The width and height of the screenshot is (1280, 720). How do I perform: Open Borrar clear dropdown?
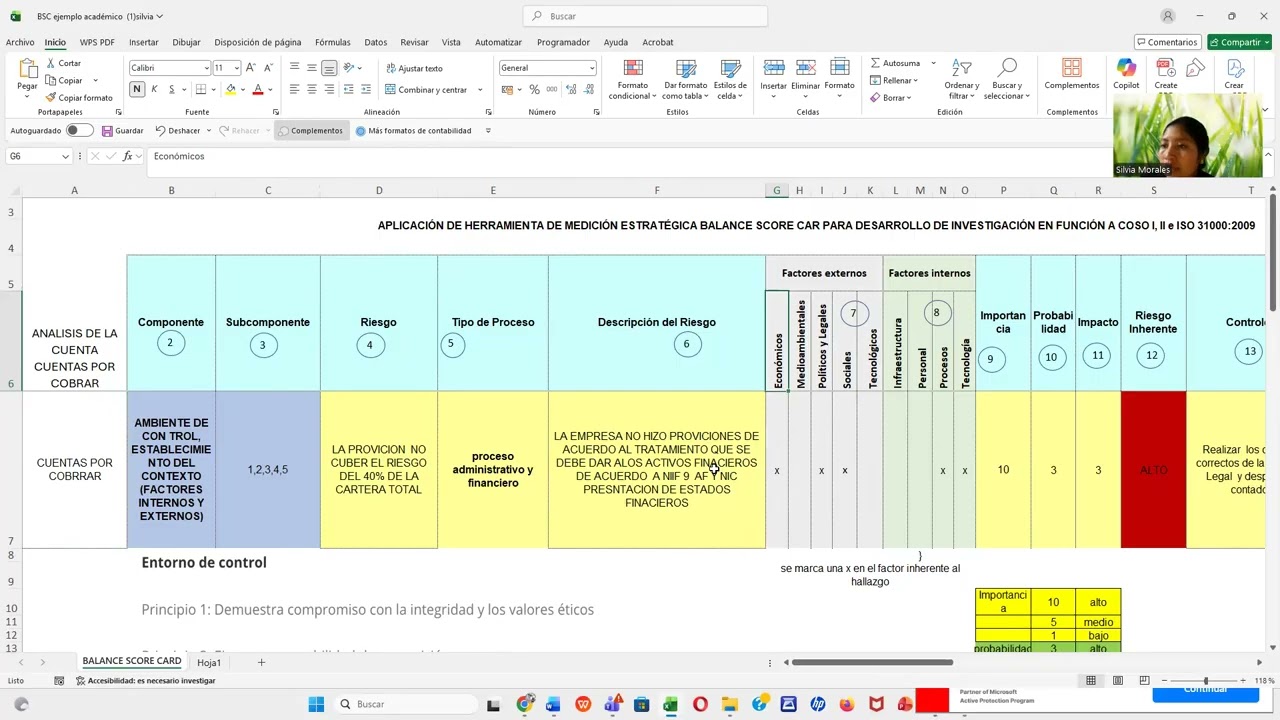click(891, 97)
